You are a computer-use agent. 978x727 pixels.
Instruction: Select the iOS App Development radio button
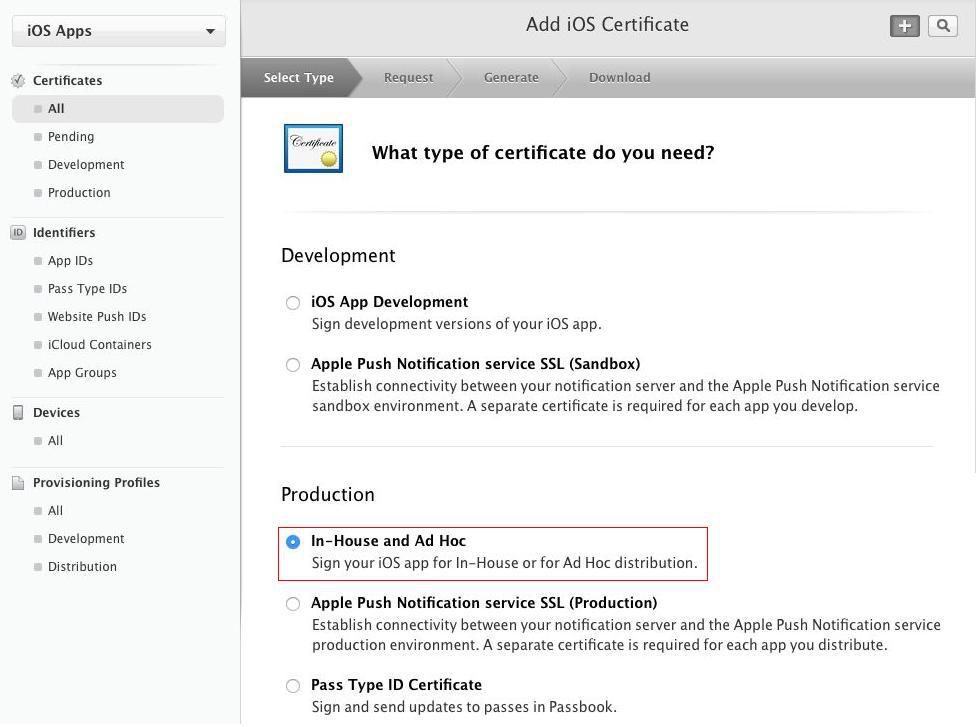click(x=293, y=303)
